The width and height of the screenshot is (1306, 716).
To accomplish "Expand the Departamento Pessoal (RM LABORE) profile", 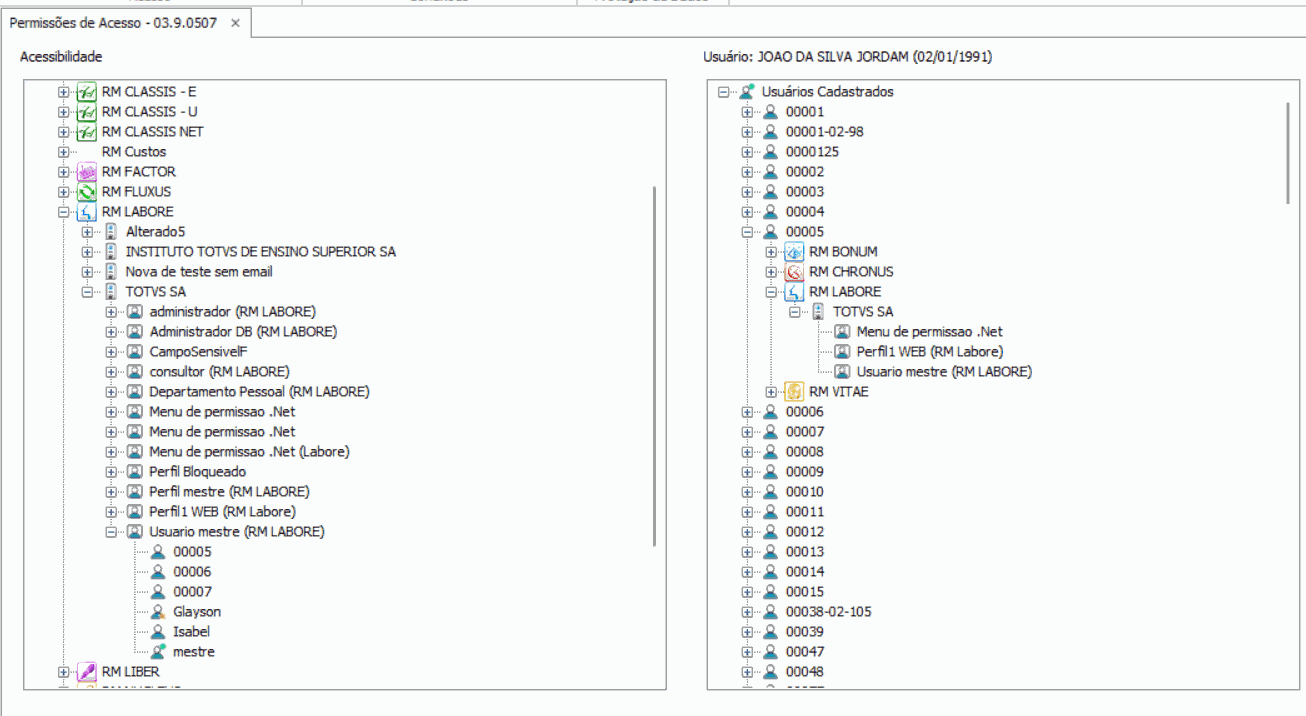I will pyautogui.click(x=112, y=392).
